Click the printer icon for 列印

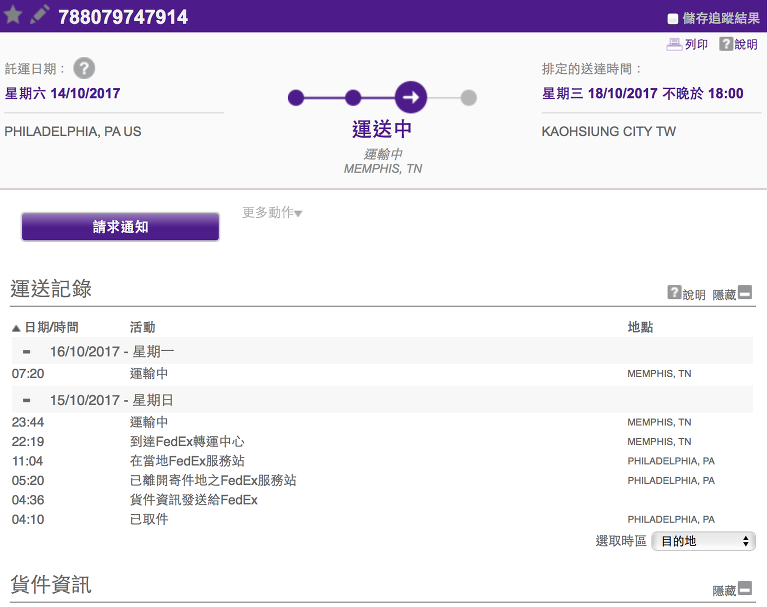point(675,44)
